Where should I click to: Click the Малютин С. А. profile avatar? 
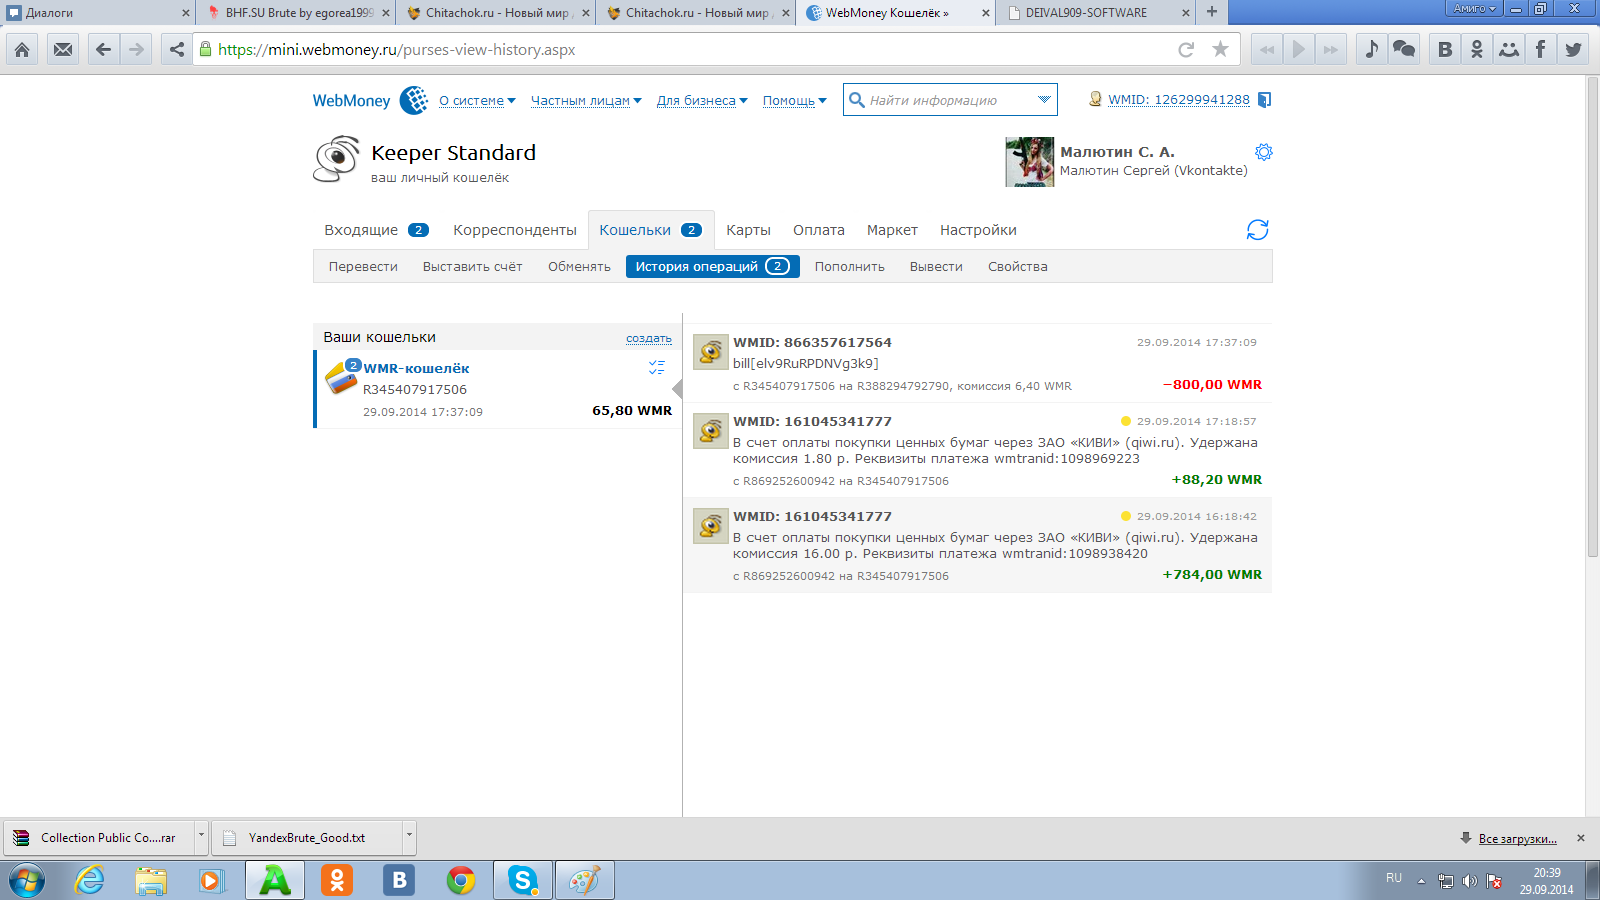pos(1030,162)
